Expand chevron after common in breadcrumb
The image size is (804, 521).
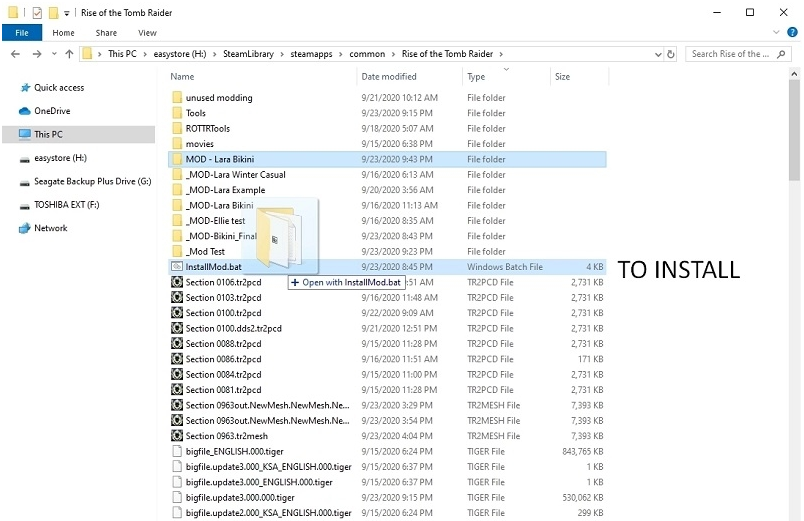[393, 54]
